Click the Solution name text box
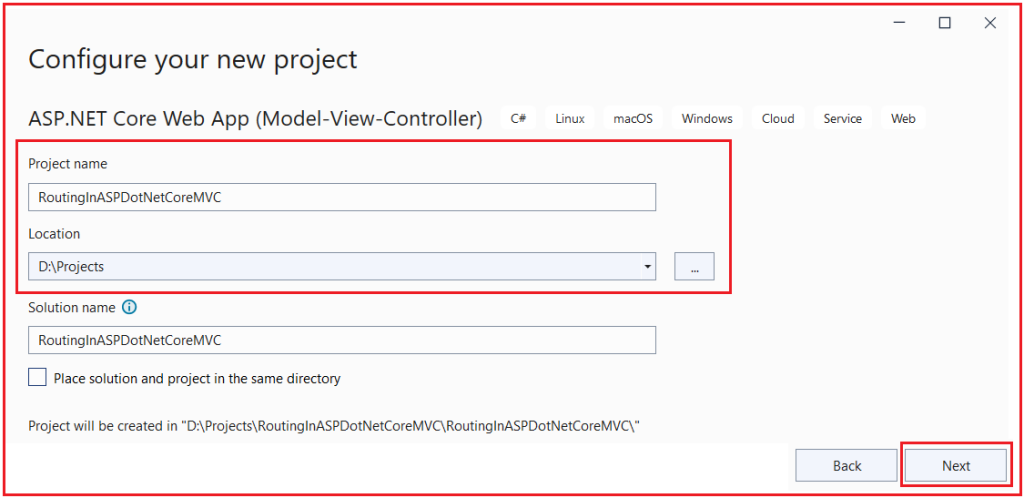The image size is (1024, 498). 342,340
